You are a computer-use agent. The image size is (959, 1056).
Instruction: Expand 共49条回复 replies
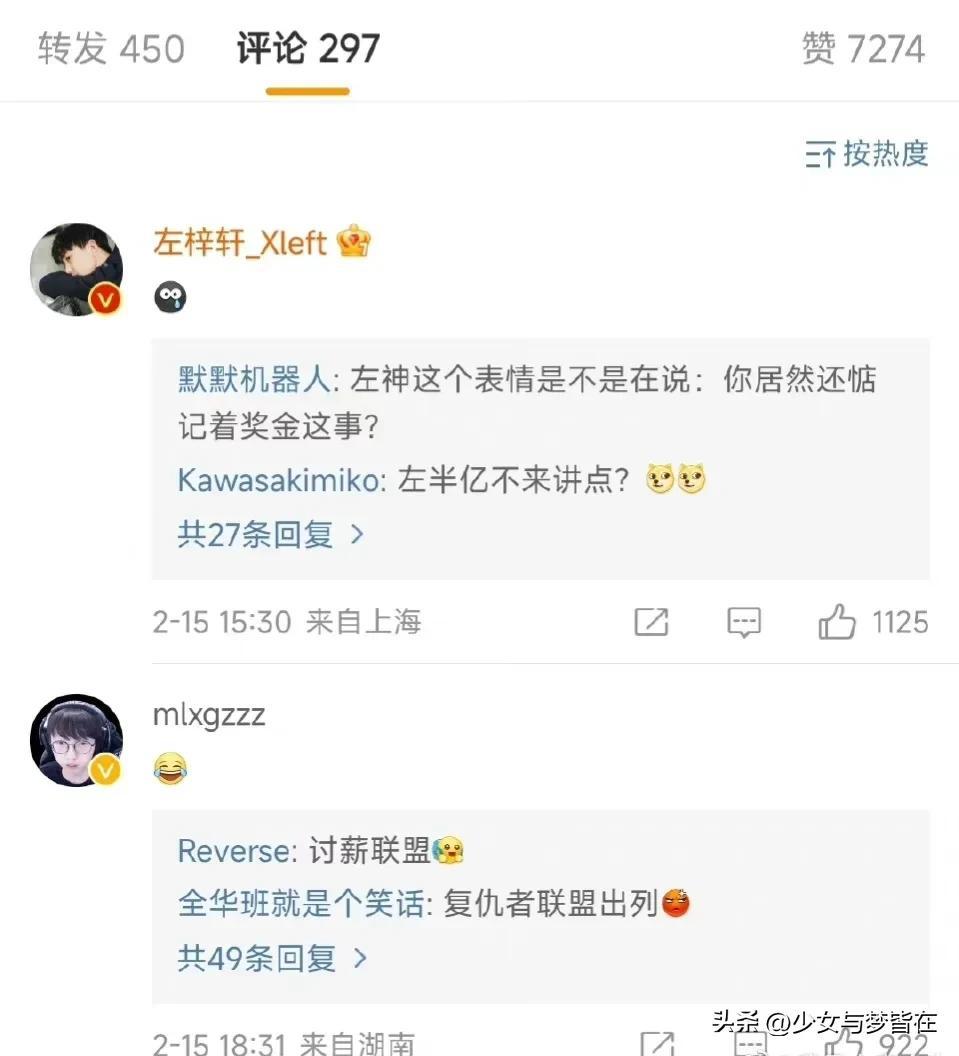(272, 959)
